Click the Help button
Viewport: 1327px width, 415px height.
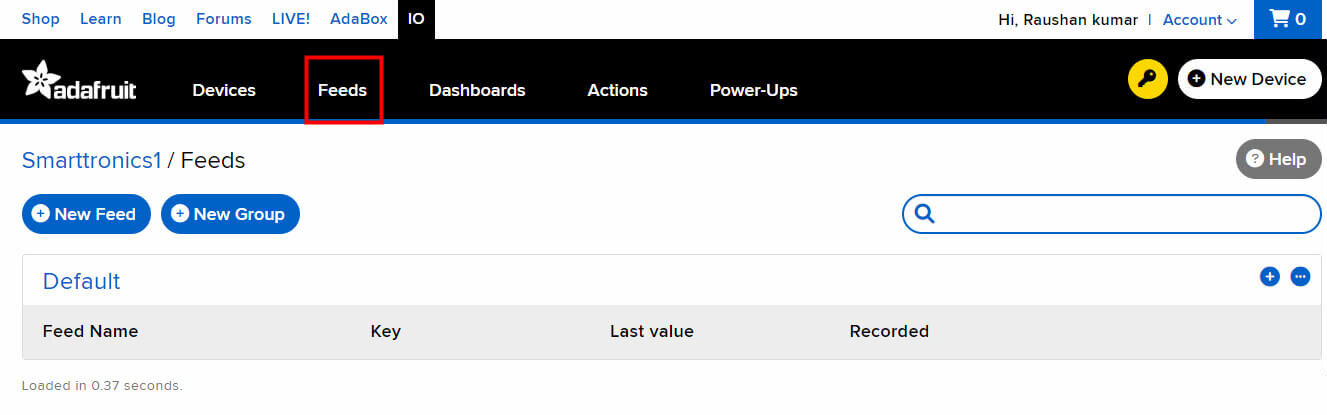point(1278,159)
